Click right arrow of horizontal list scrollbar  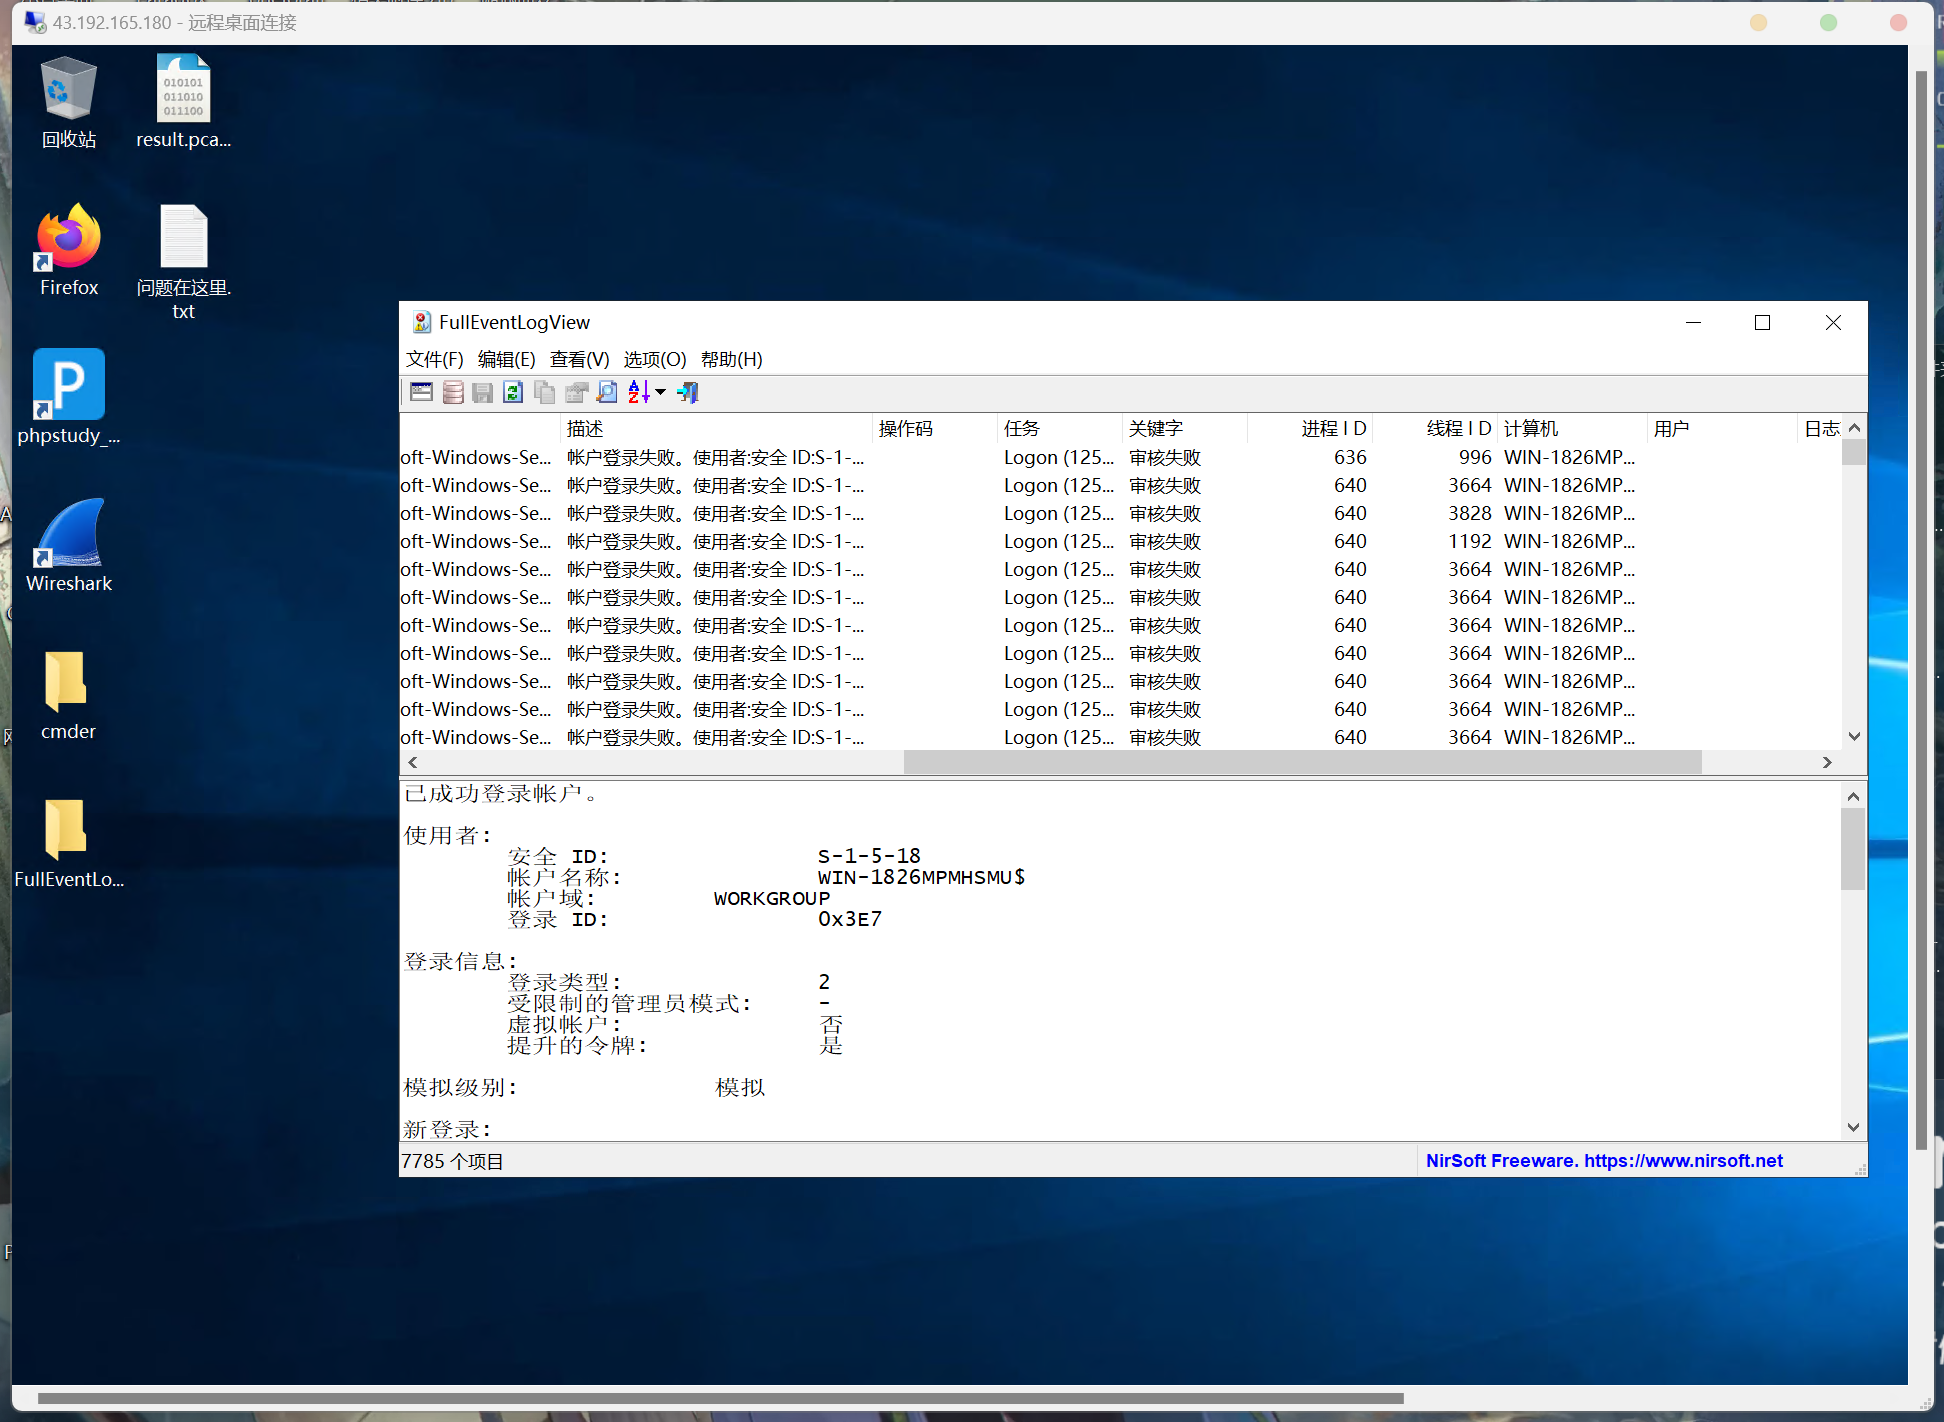1827,763
